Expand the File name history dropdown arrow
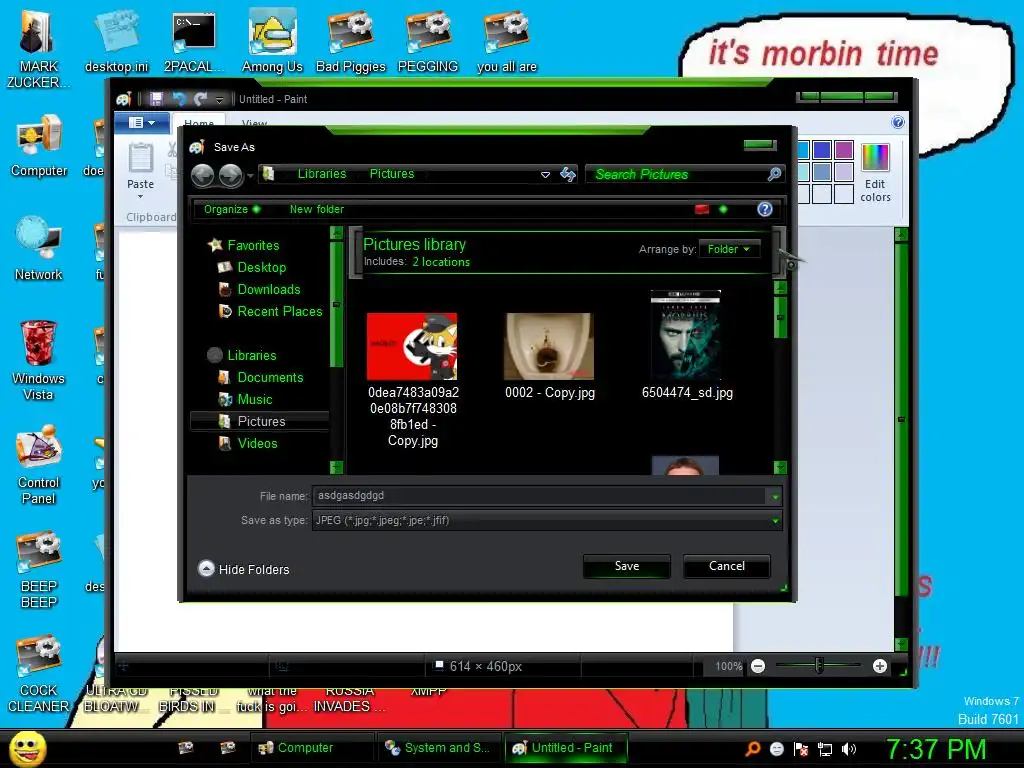This screenshot has width=1024, height=768. coord(775,496)
